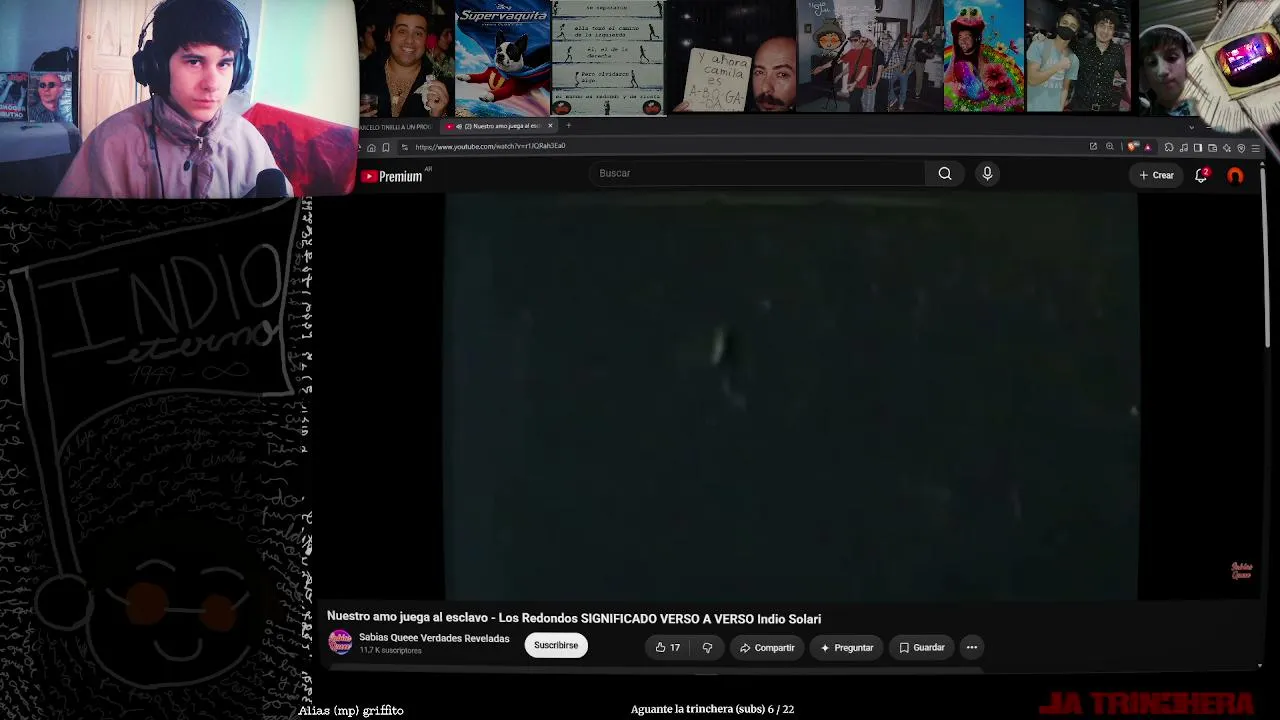This screenshot has height=720, width=1280.
Task: Open the Sabias Queee Verdades Reveladas channel link
Action: (x=434, y=638)
